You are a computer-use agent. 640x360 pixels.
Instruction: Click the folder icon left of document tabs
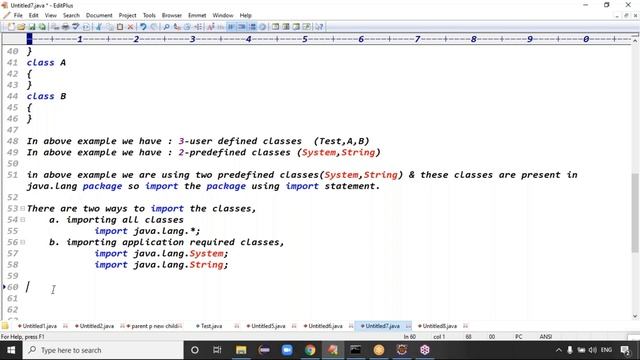(5, 326)
